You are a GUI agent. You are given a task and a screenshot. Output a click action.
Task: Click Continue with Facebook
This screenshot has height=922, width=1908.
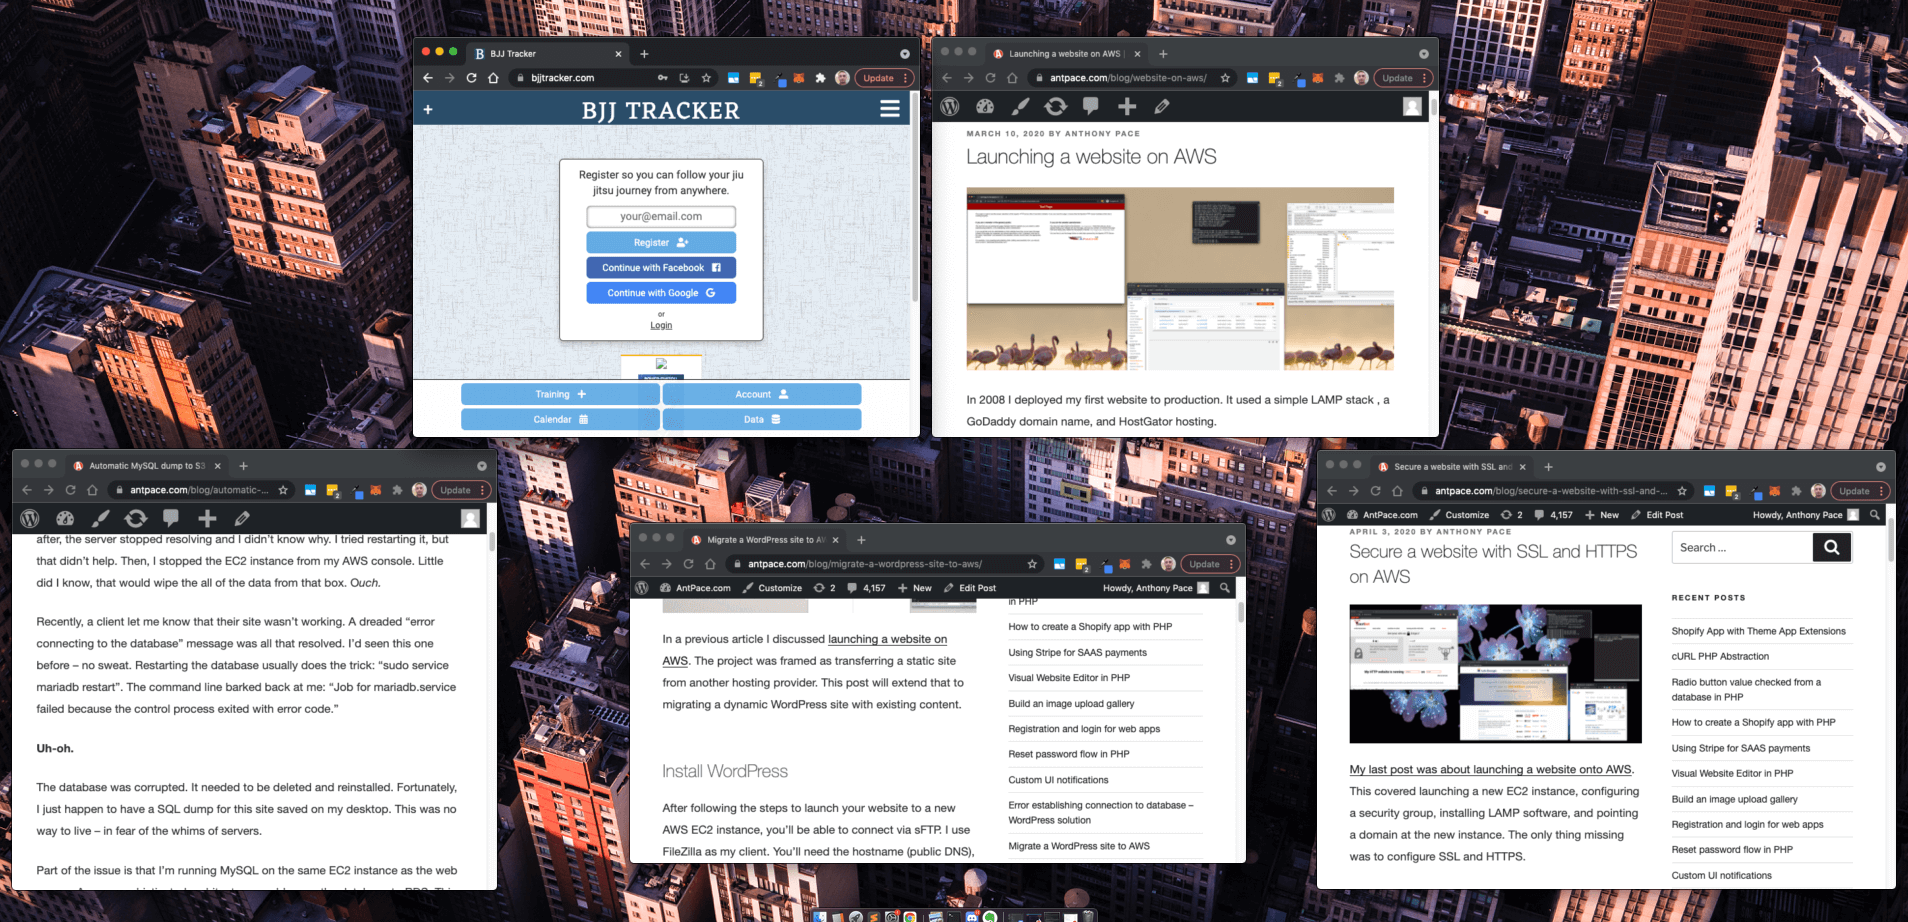661,268
